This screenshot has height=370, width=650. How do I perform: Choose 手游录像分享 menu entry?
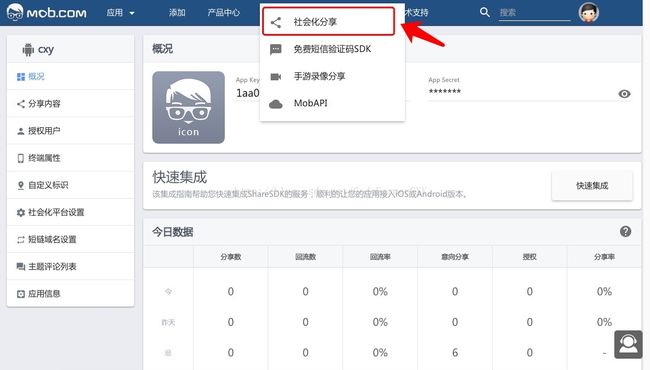click(332, 76)
